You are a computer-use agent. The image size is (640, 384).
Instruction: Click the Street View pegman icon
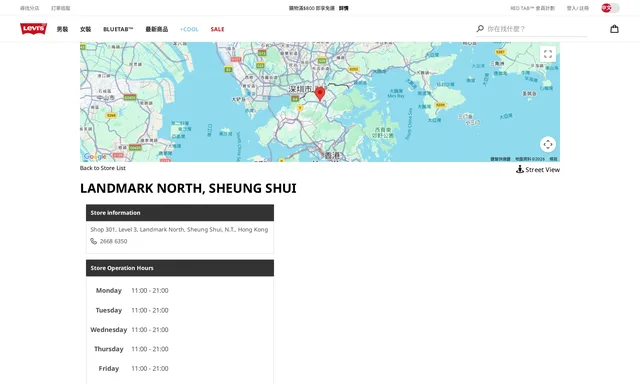pos(520,169)
